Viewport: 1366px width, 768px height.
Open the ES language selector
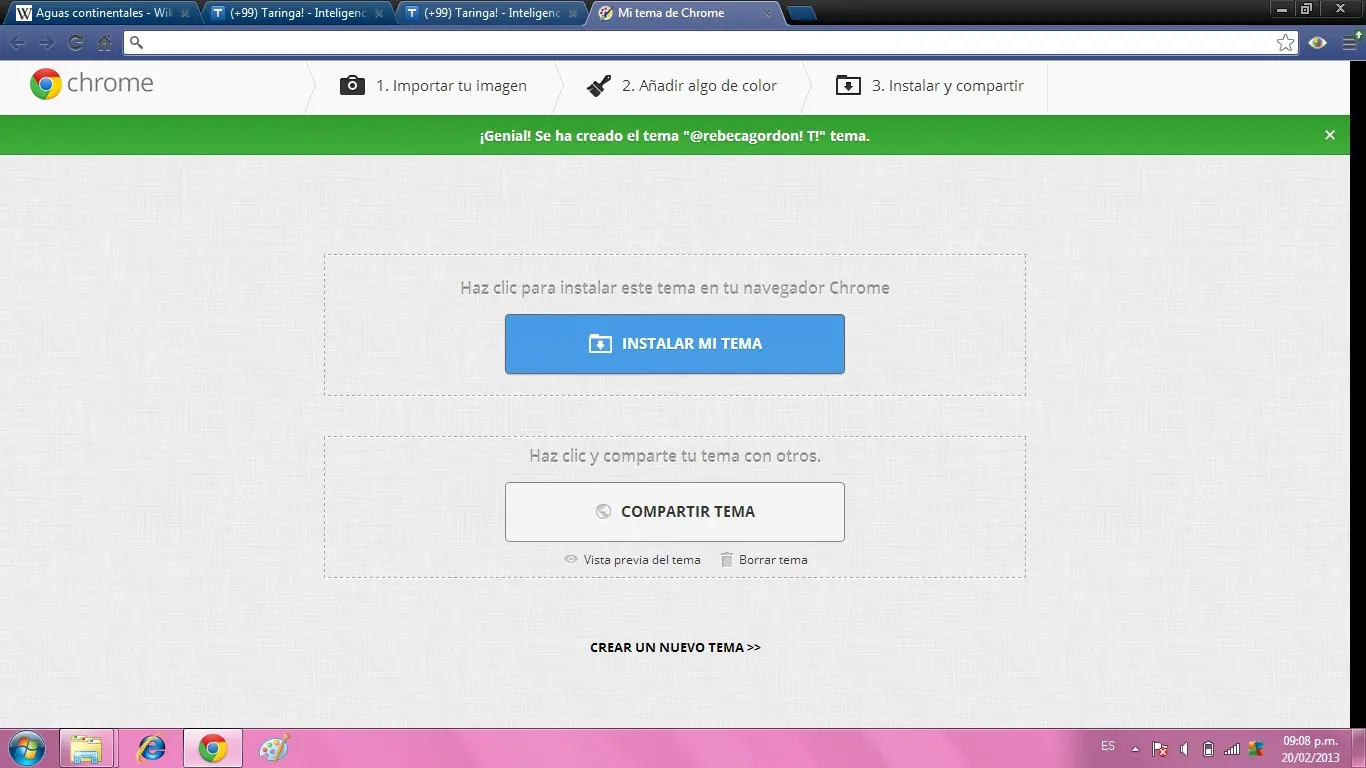pyautogui.click(x=1108, y=747)
